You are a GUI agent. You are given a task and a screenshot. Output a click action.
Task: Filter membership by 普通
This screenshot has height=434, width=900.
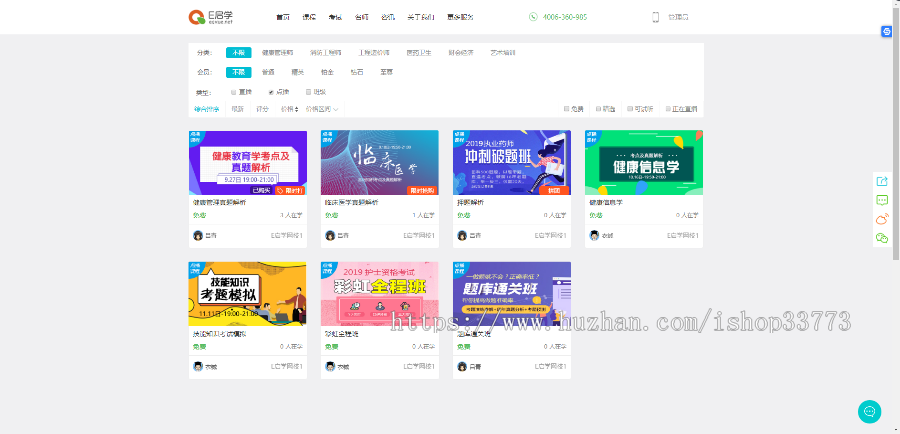[x=268, y=72]
